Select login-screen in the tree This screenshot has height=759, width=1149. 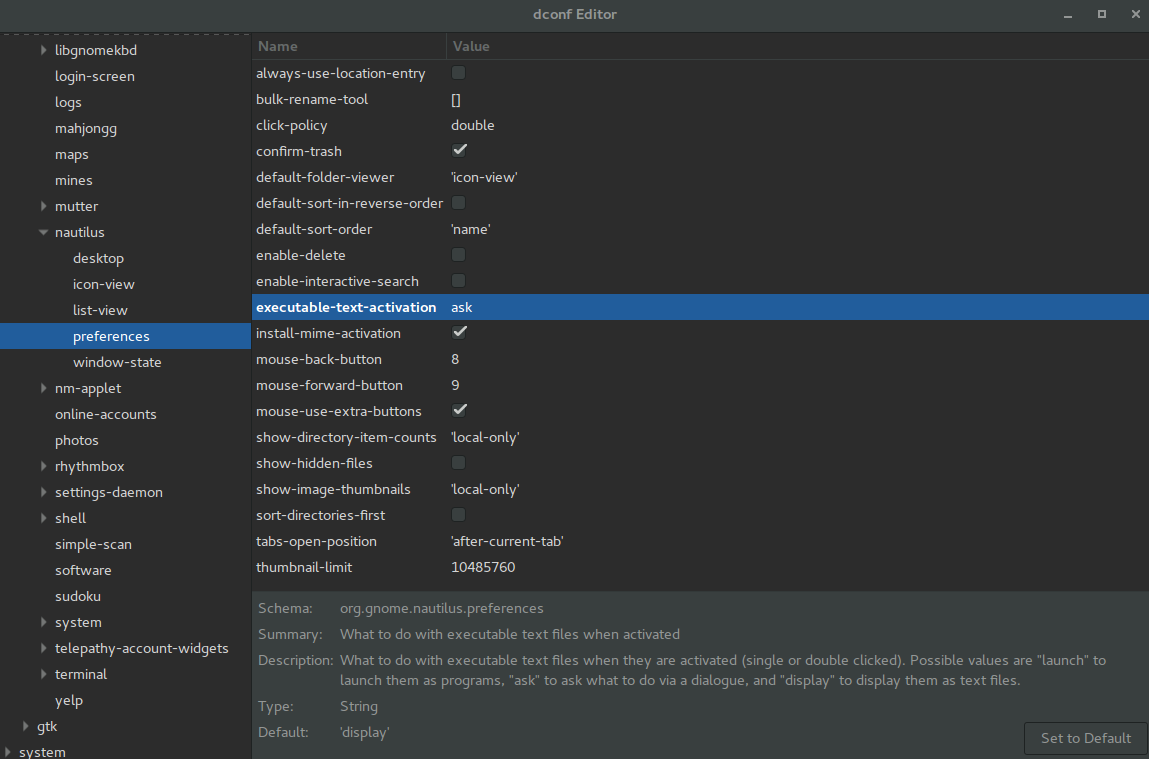[x=95, y=76]
